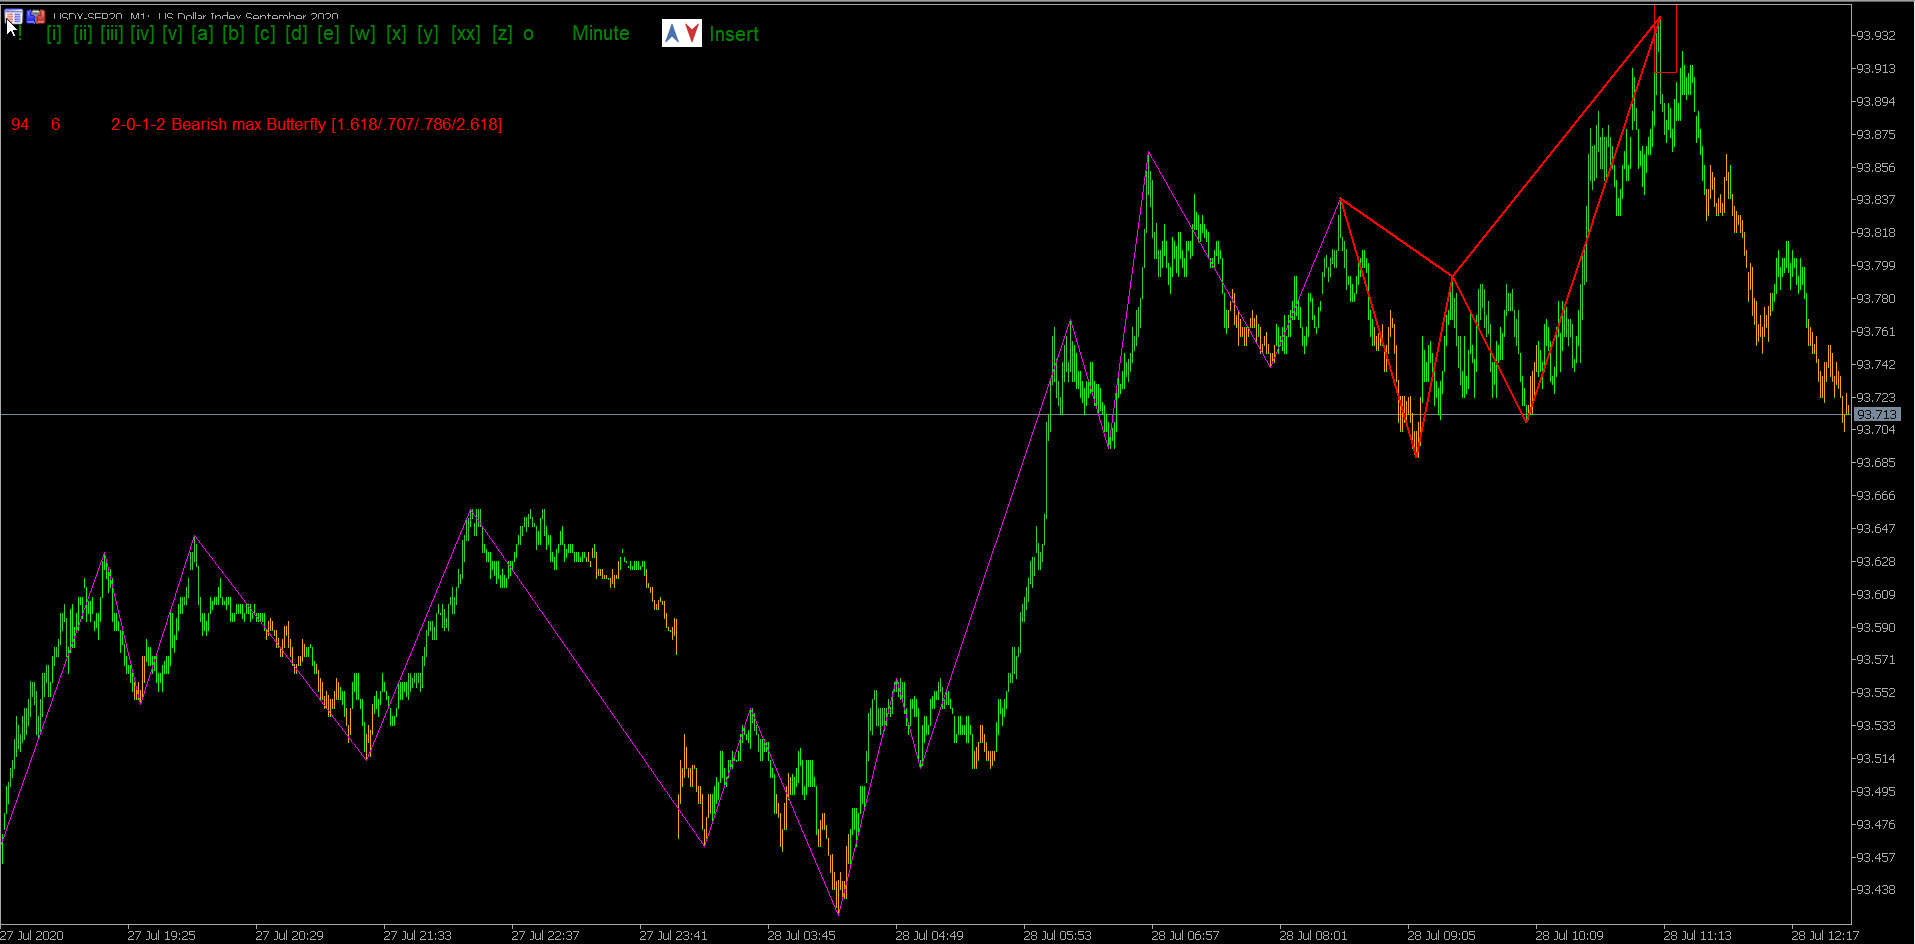Click the red number 94

[x=20, y=124]
